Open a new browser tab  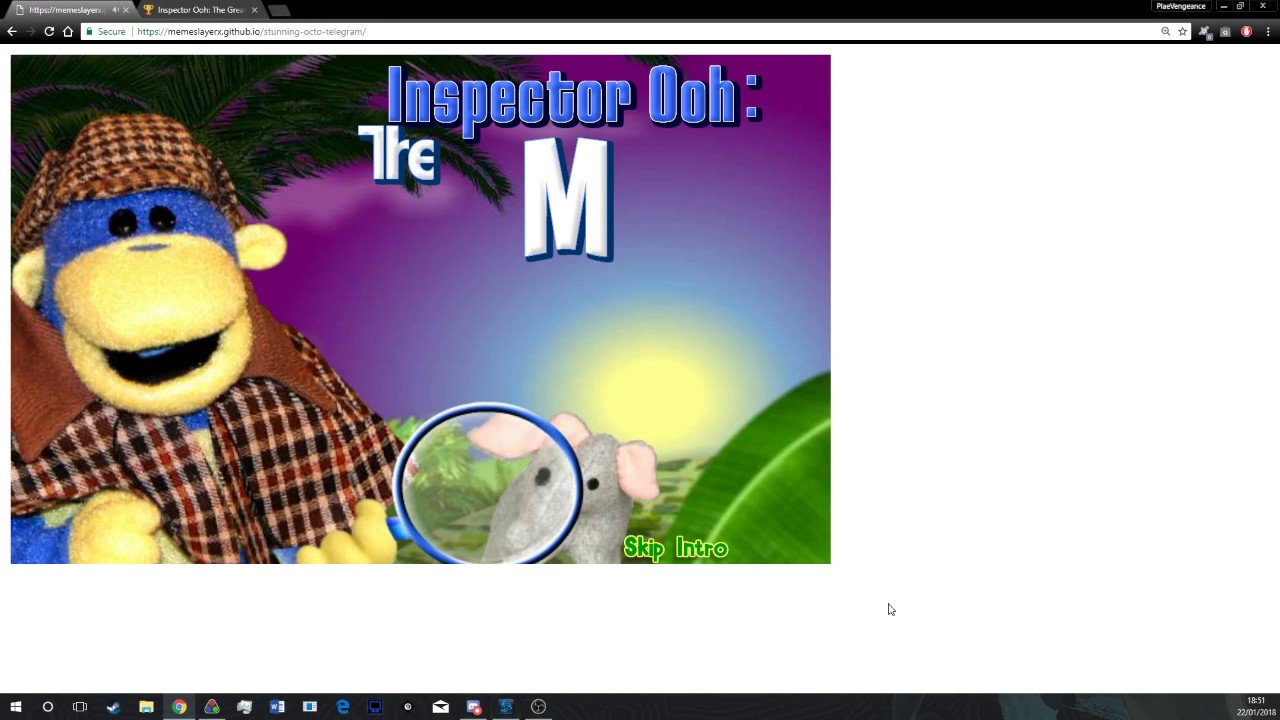click(x=279, y=10)
